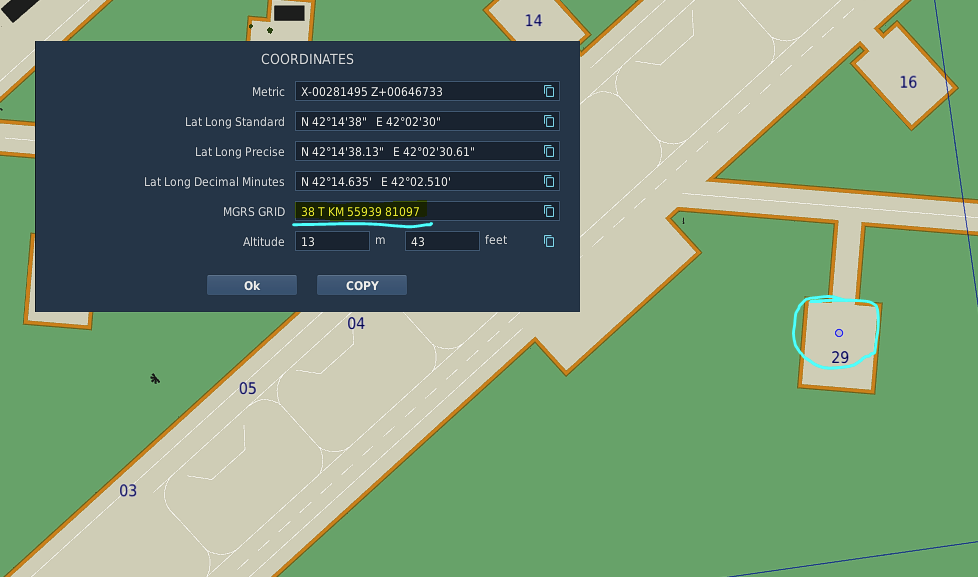978x577 pixels.
Task: Copy the Lat Long Standard value
Action: (x=549, y=122)
